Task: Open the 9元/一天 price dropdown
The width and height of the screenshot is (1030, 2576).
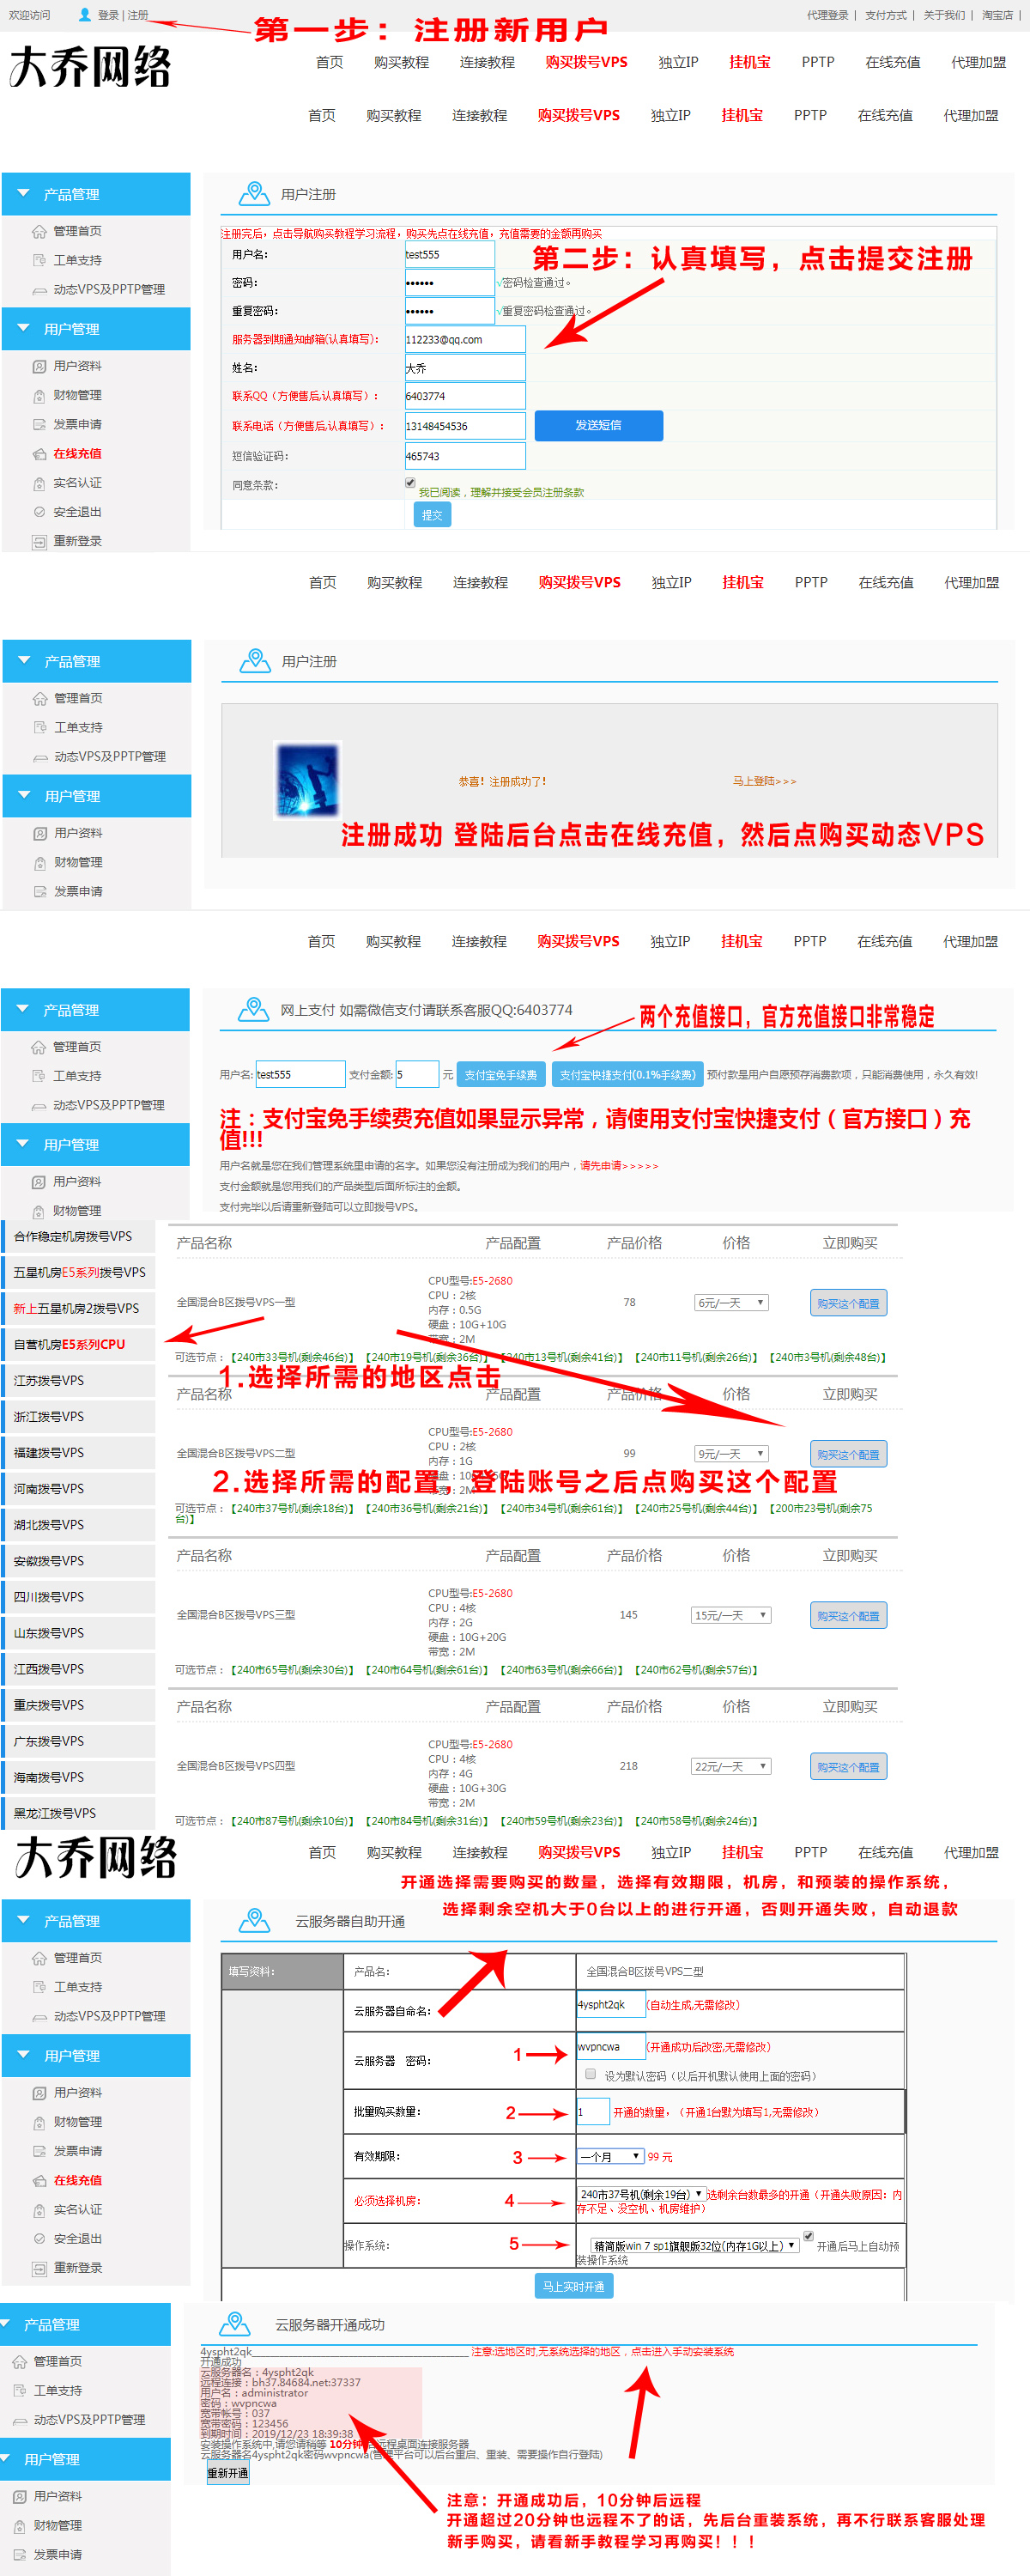Action: tap(731, 1453)
